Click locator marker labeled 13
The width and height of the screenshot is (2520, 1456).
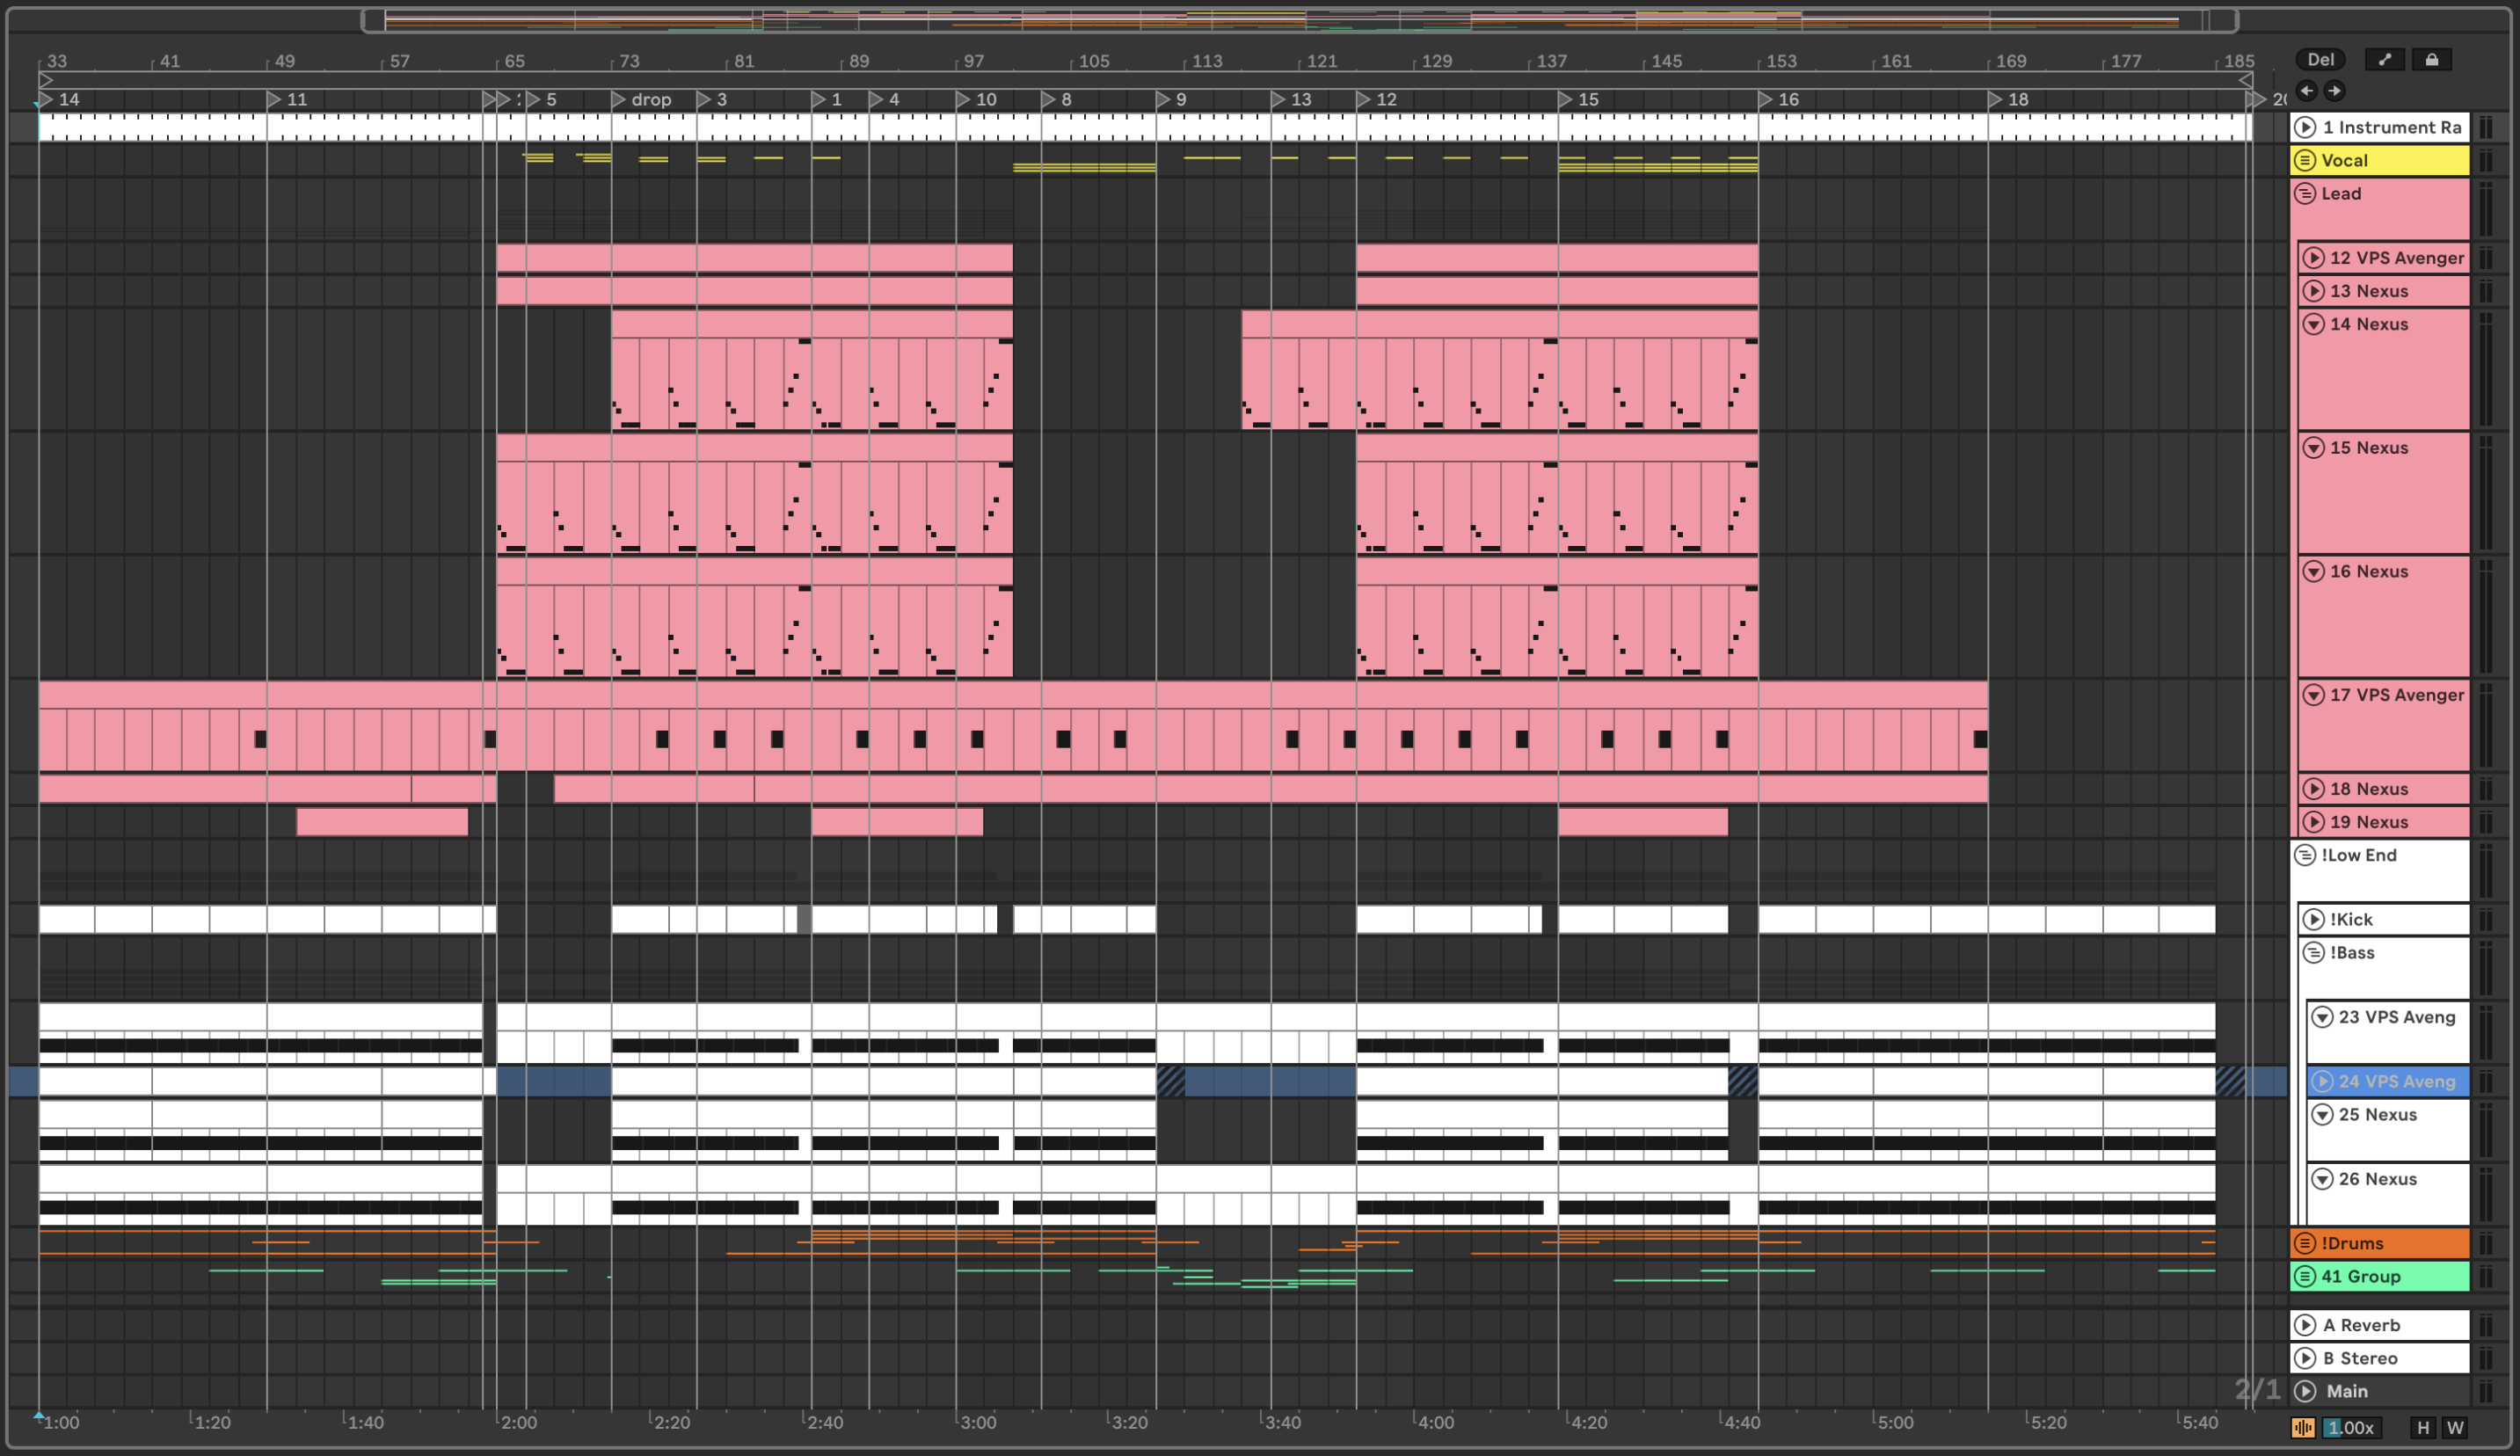(1291, 99)
